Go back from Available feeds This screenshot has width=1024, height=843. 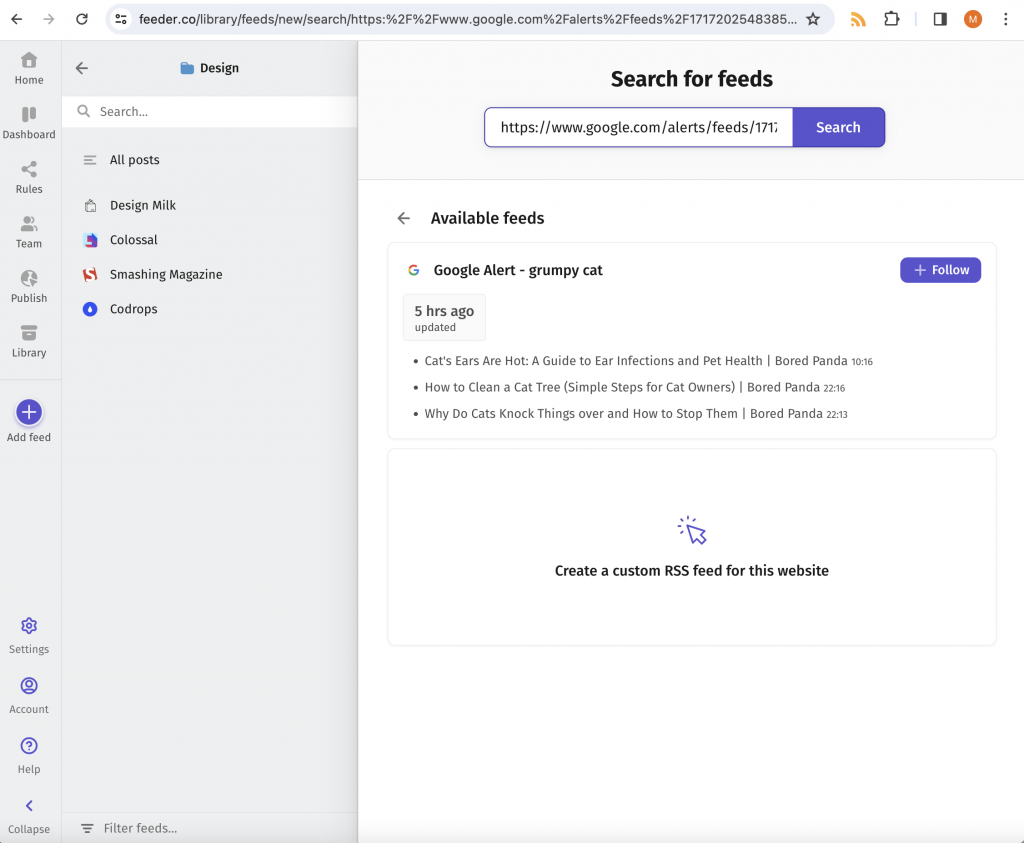[404, 218]
